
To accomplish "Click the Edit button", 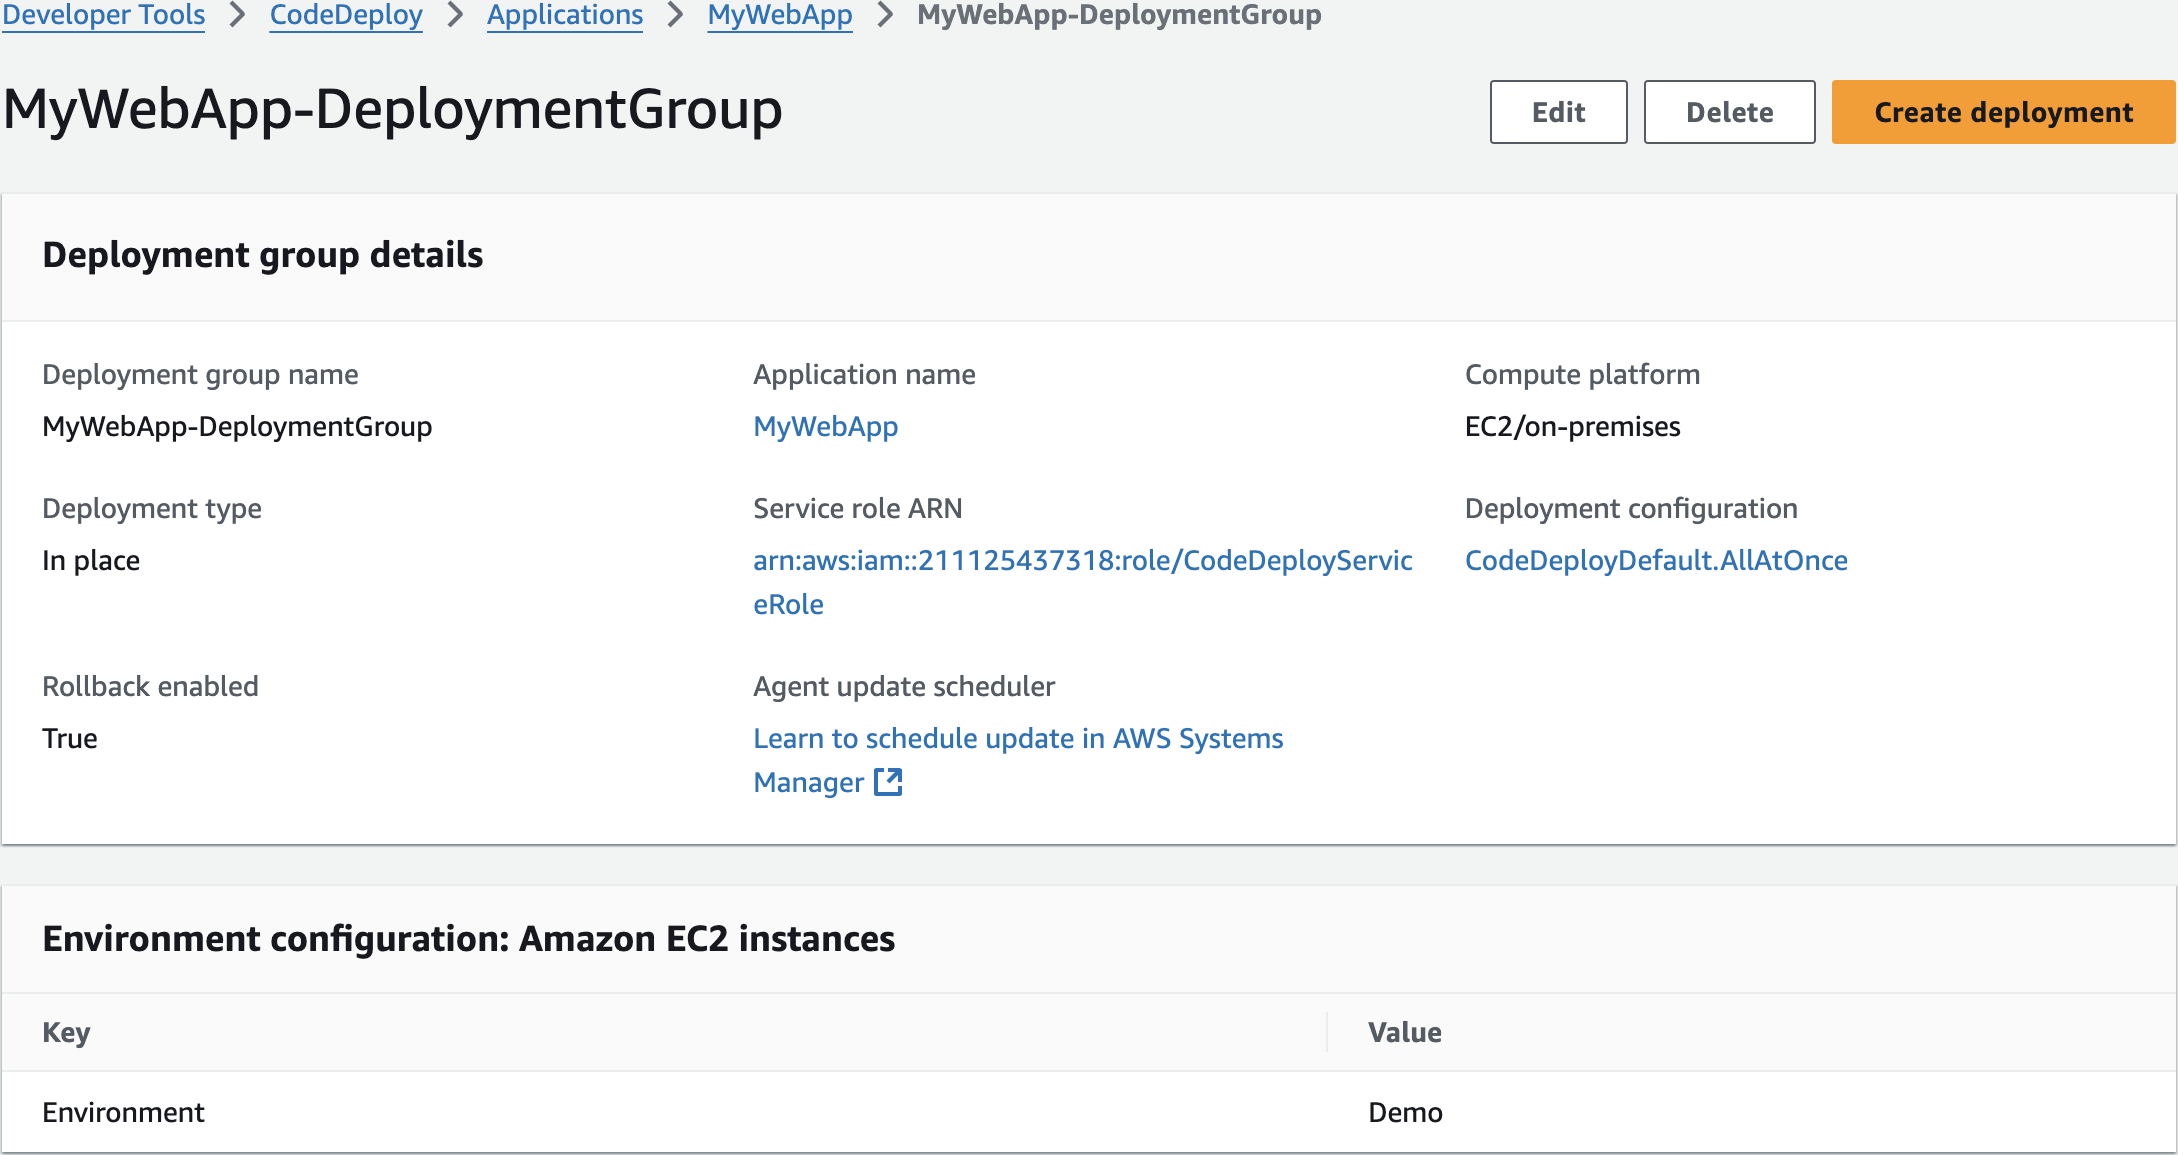I will pyautogui.click(x=1558, y=112).
